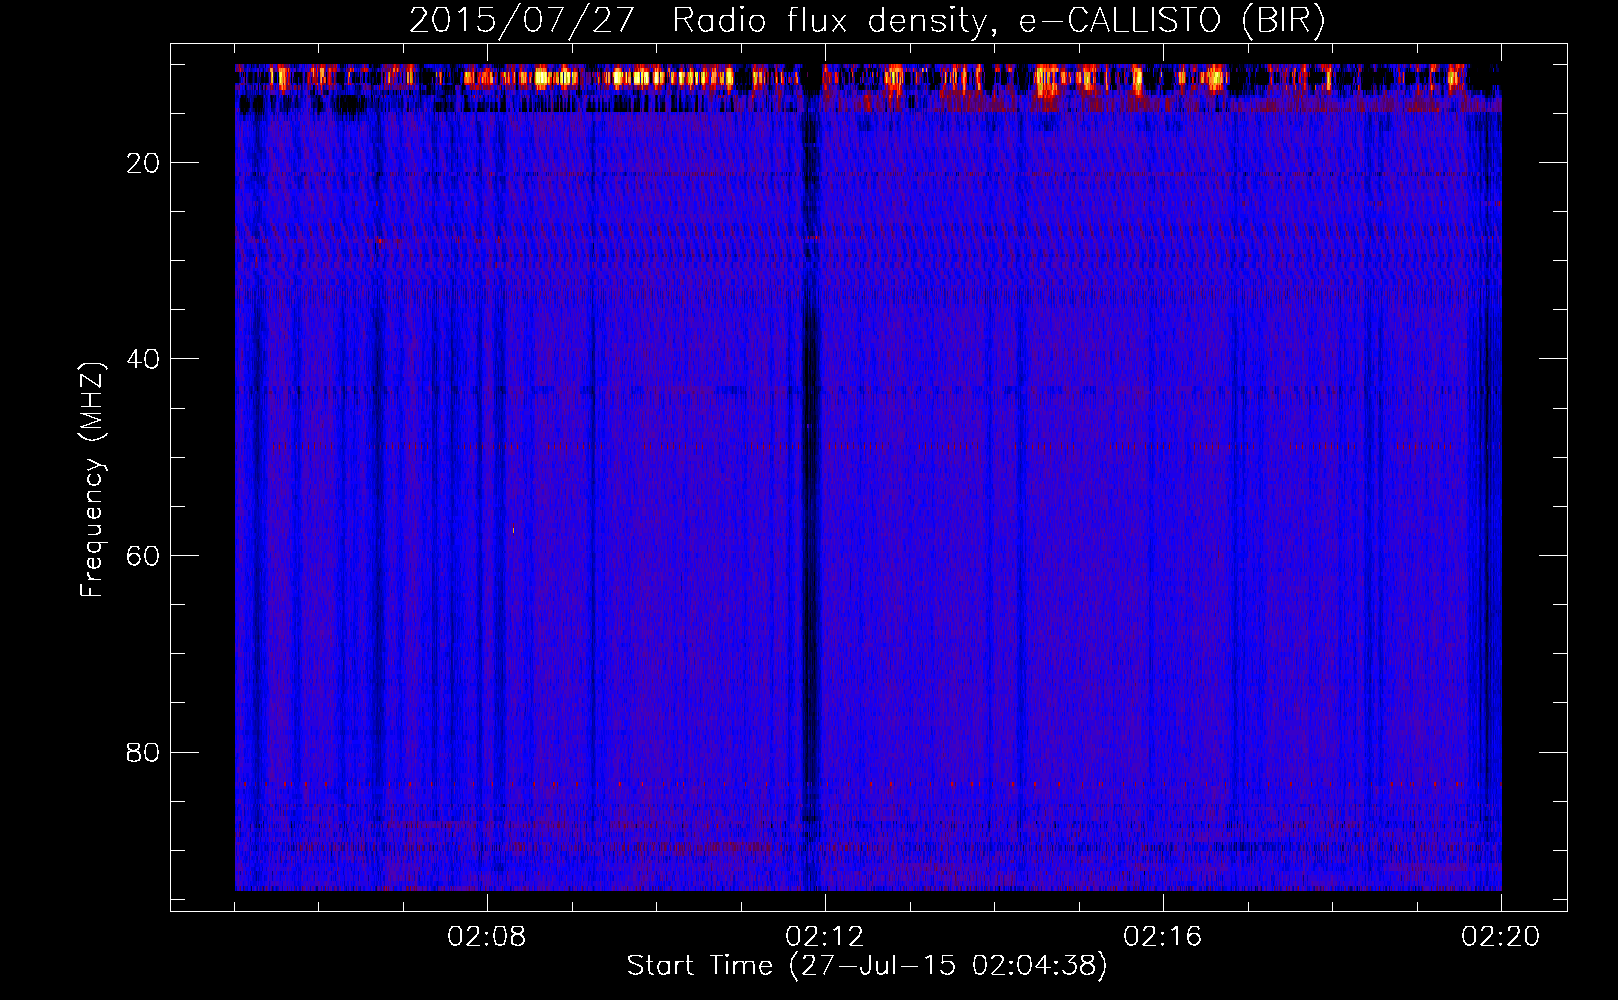
Task: Click the 02:12 time tick label
Action: pyautogui.click(x=825, y=936)
